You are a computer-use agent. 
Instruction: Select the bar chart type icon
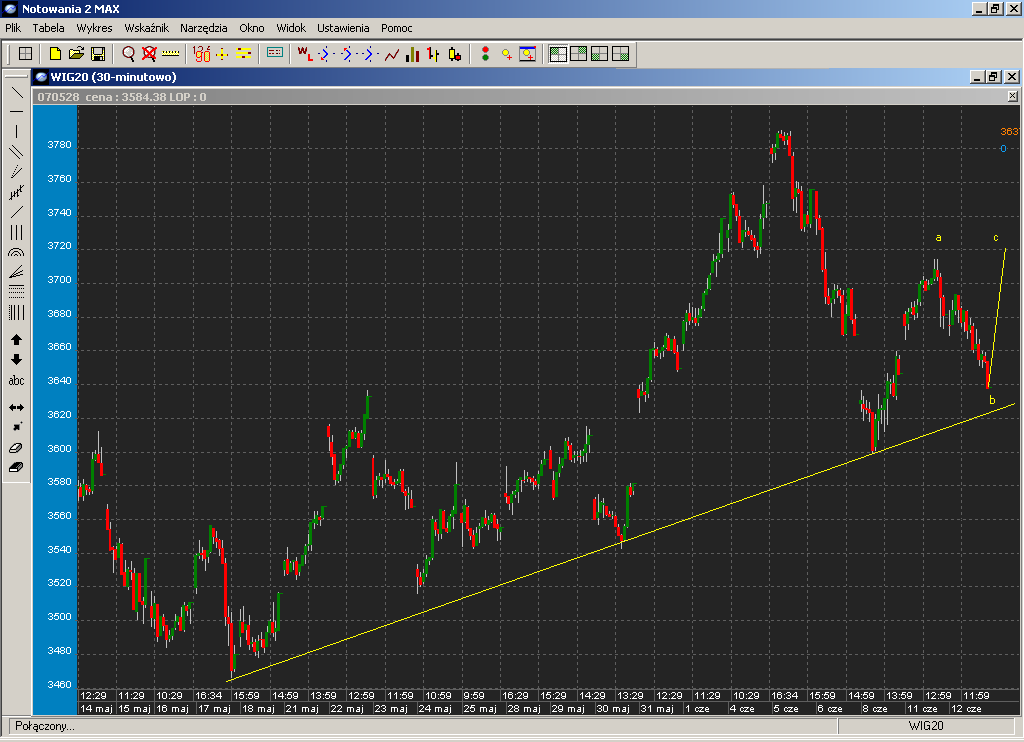[412, 54]
